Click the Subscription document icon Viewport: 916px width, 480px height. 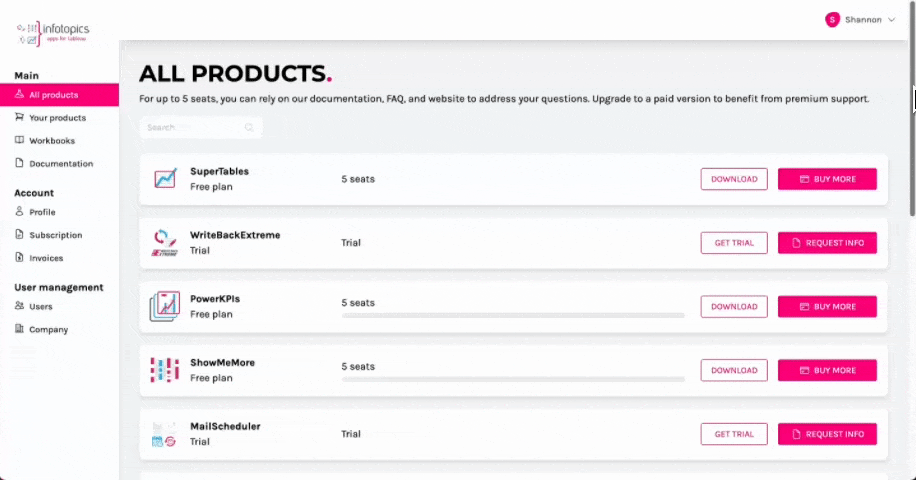tap(19, 234)
